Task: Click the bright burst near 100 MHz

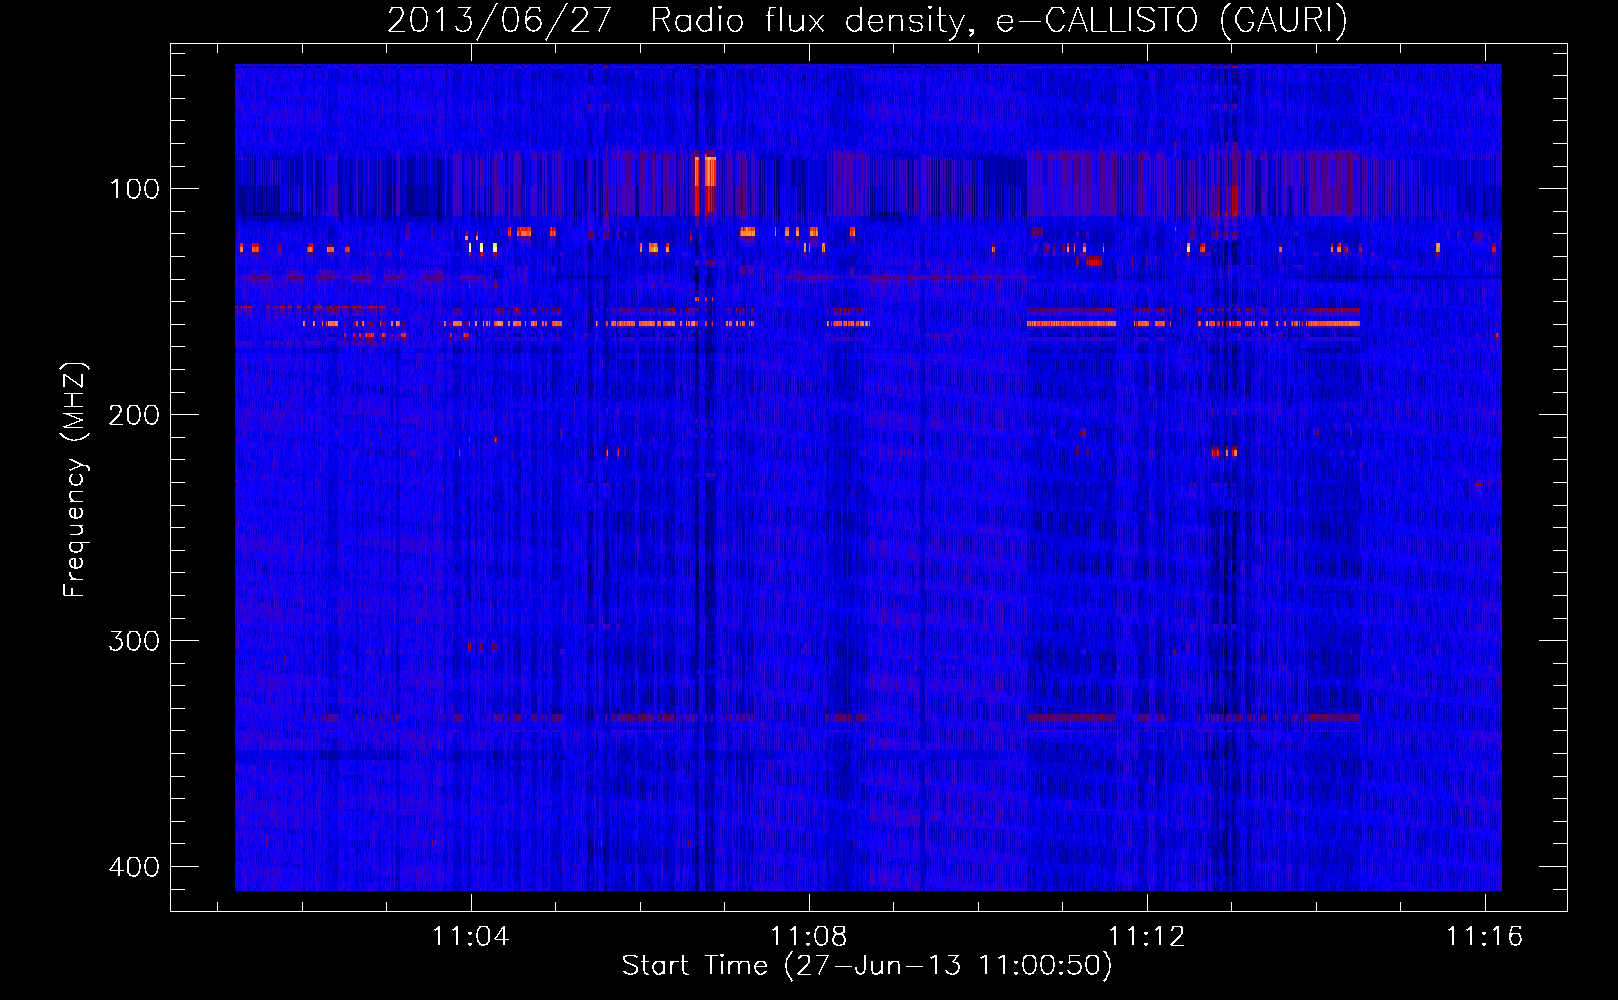Action: 705,184
